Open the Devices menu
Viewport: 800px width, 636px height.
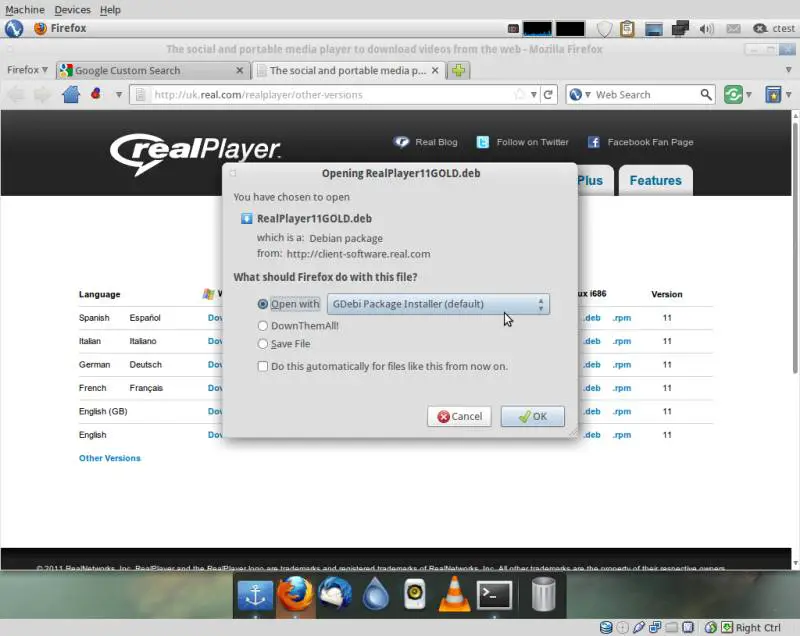click(72, 10)
